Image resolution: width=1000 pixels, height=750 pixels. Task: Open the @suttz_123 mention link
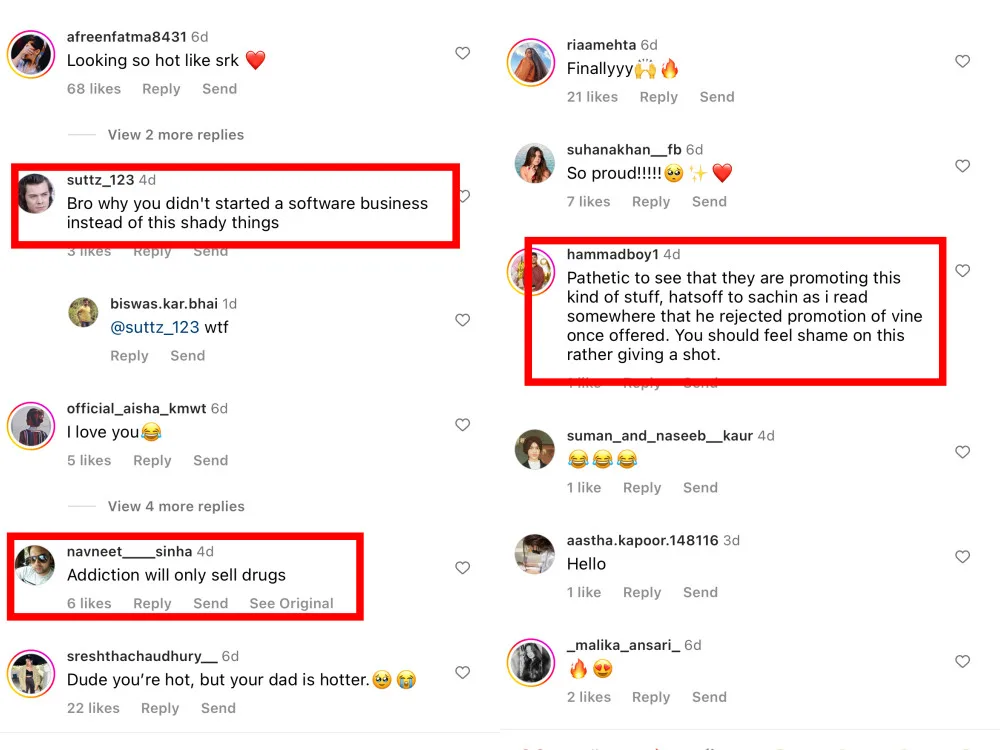[155, 328]
